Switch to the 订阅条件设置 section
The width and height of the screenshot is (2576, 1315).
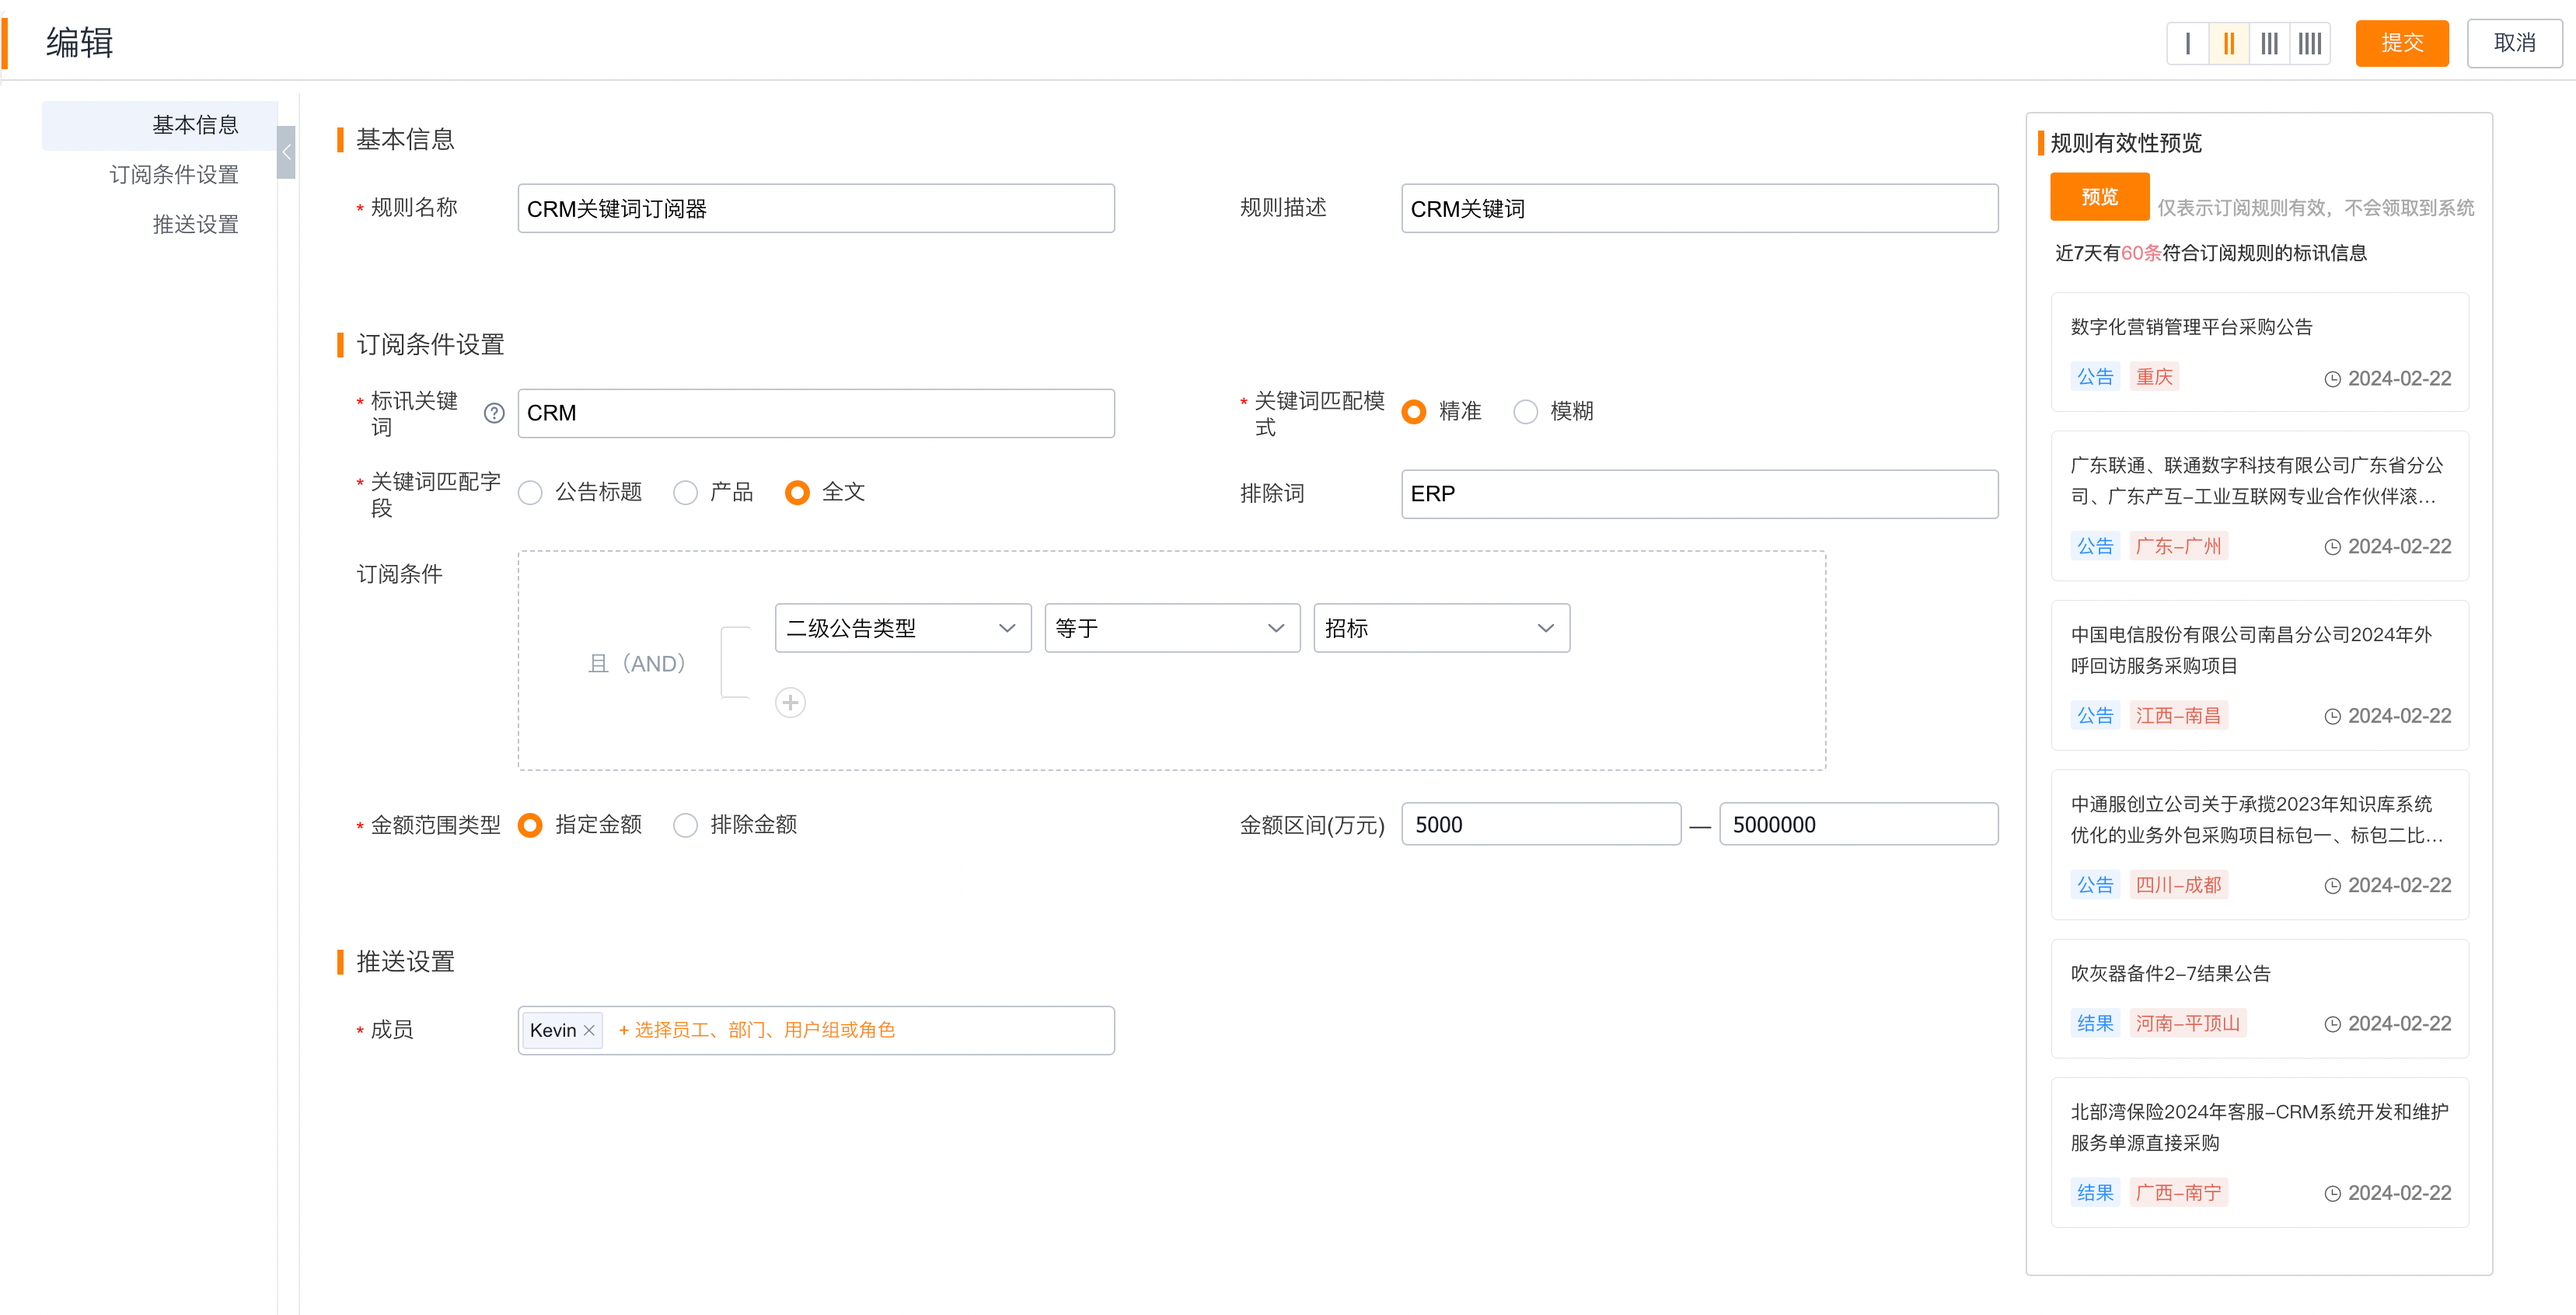(174, 174)
